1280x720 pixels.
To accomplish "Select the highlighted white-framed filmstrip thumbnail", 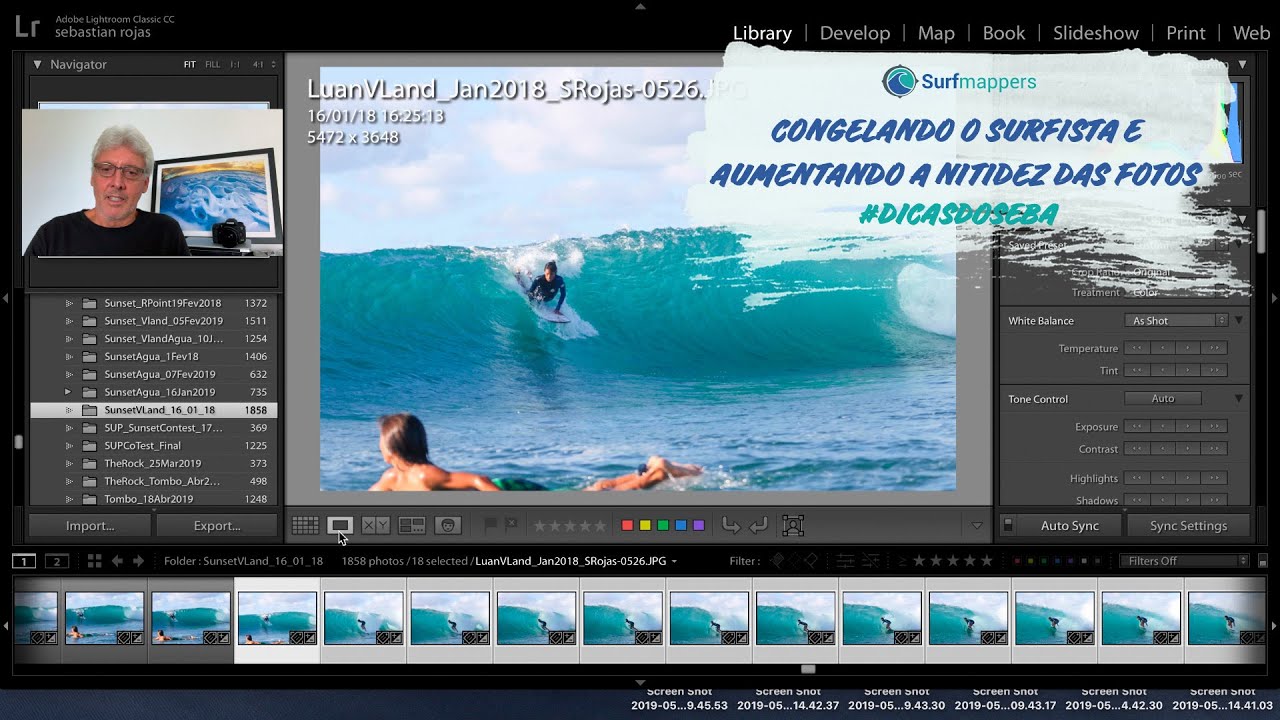I will pos(277,620).
